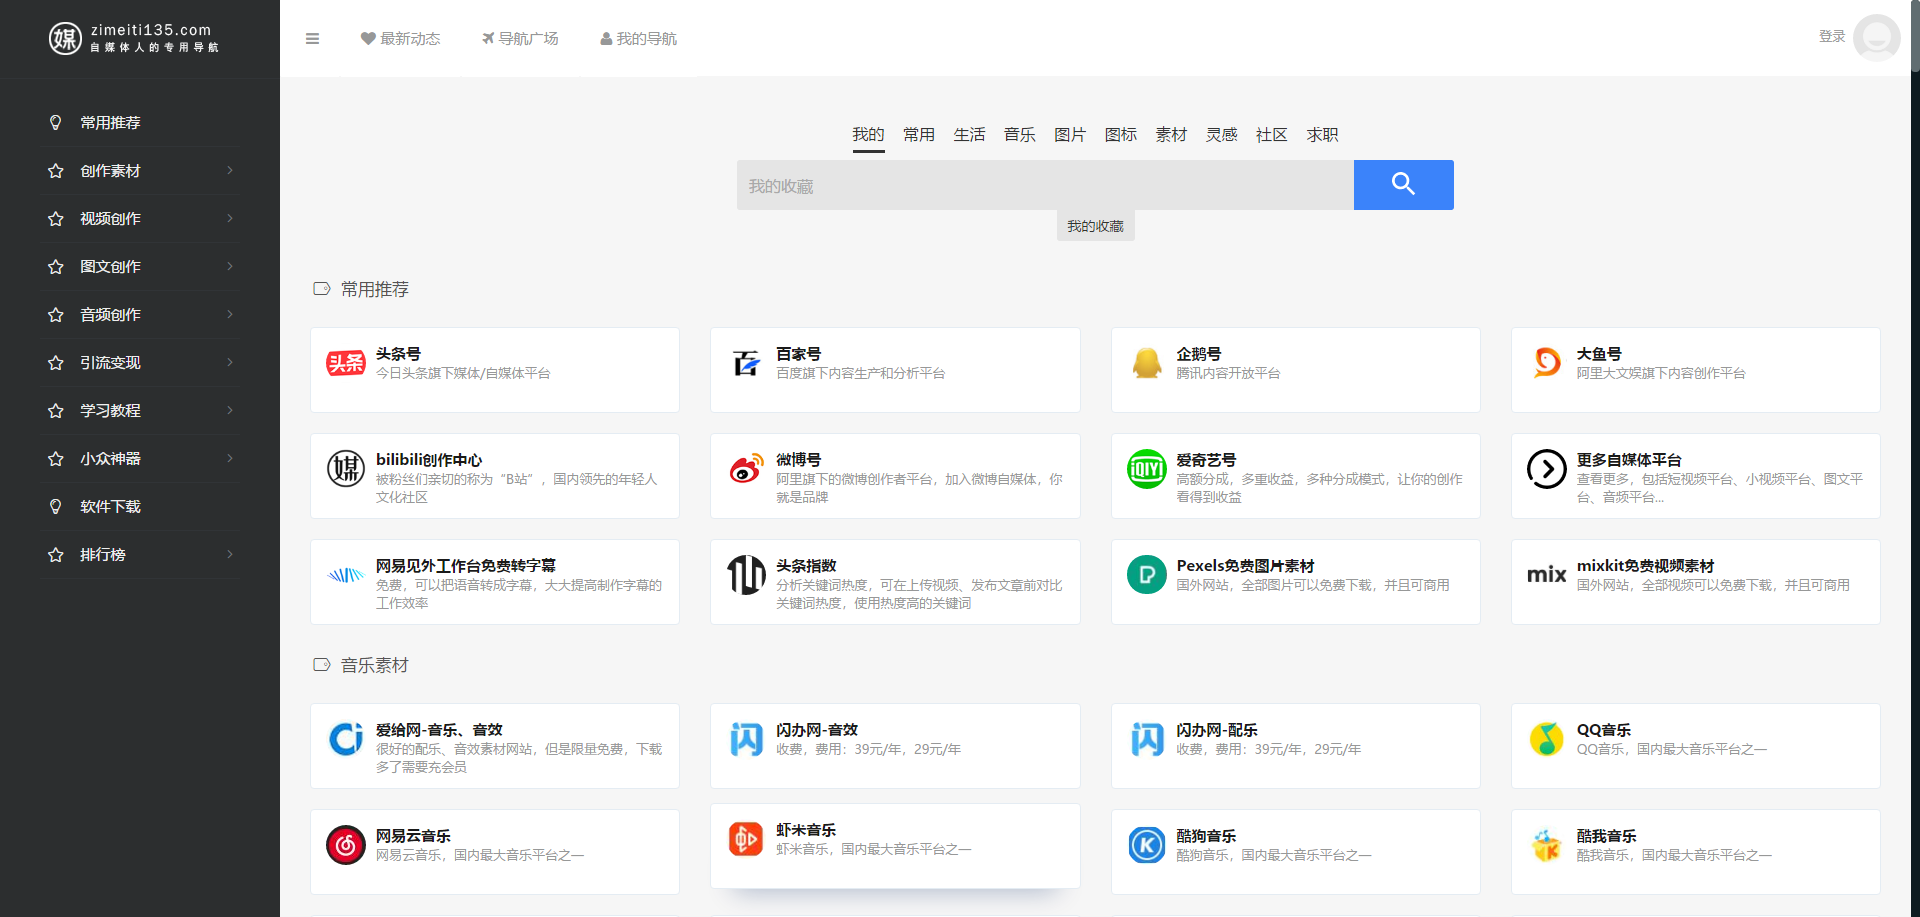Expand the 引流变现 sidebar chevron

coord(230,363)
